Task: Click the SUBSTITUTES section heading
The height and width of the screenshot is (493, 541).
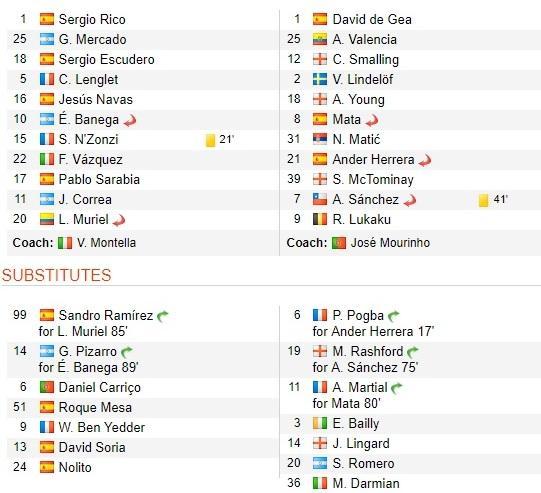Action: tap(57, 275)
